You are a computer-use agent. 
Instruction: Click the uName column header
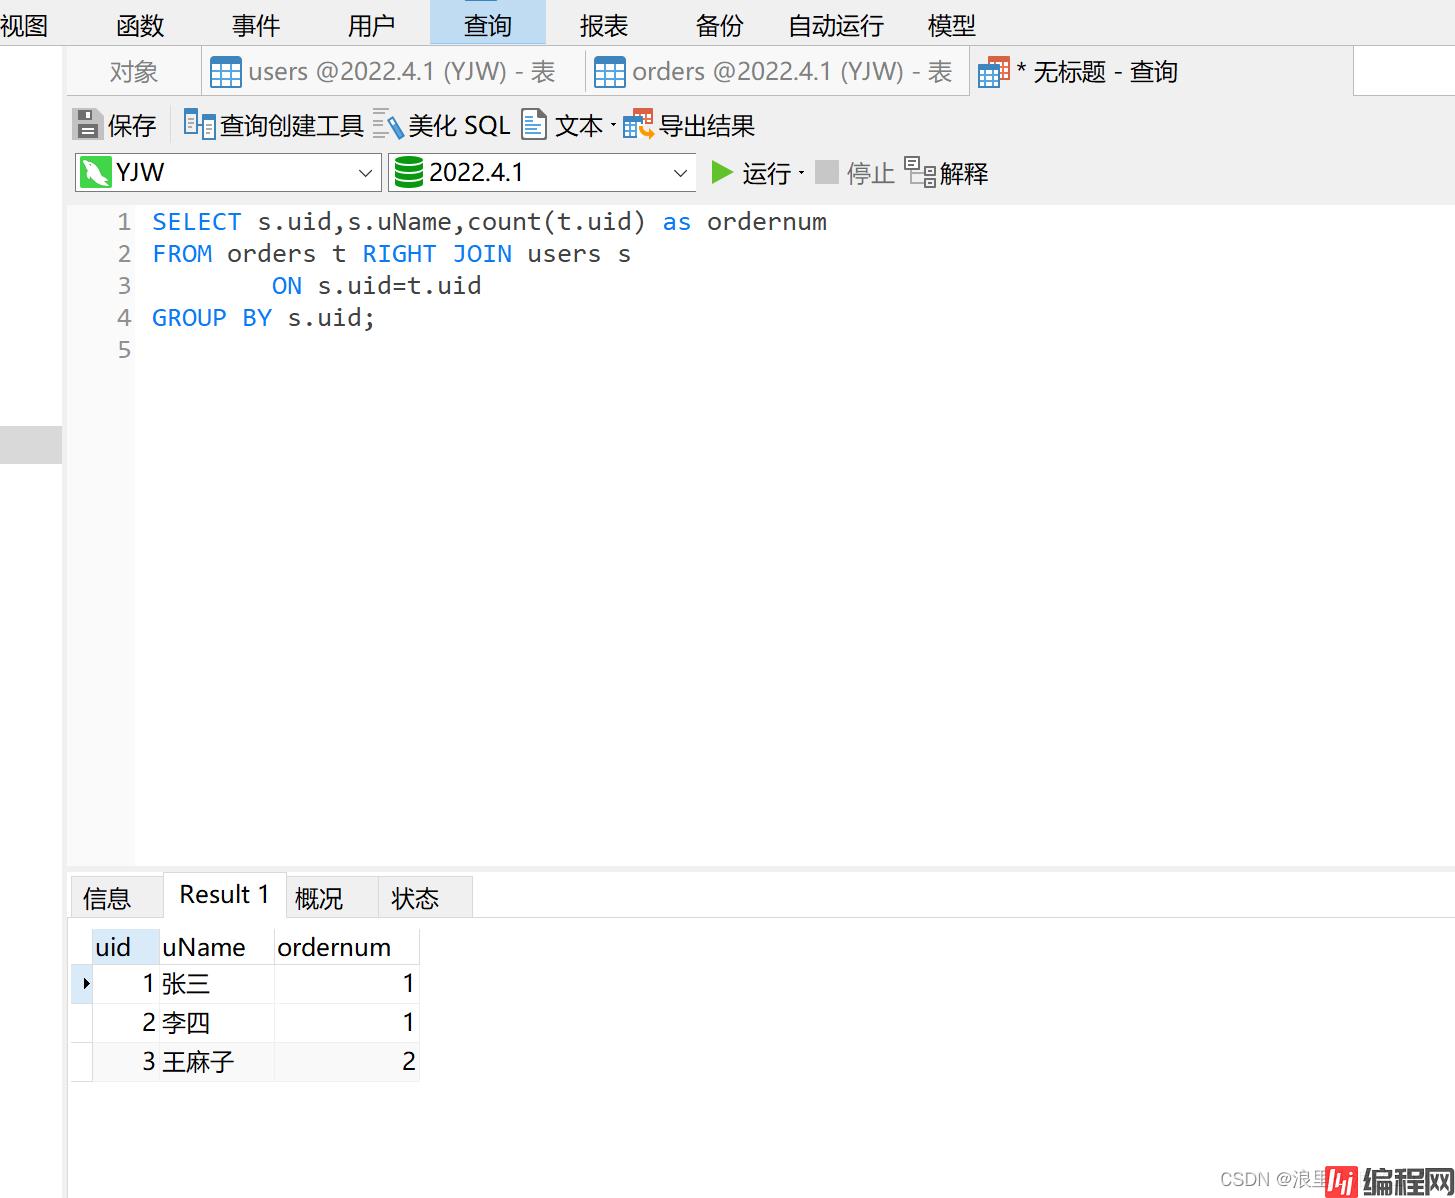tap(216, 947)
